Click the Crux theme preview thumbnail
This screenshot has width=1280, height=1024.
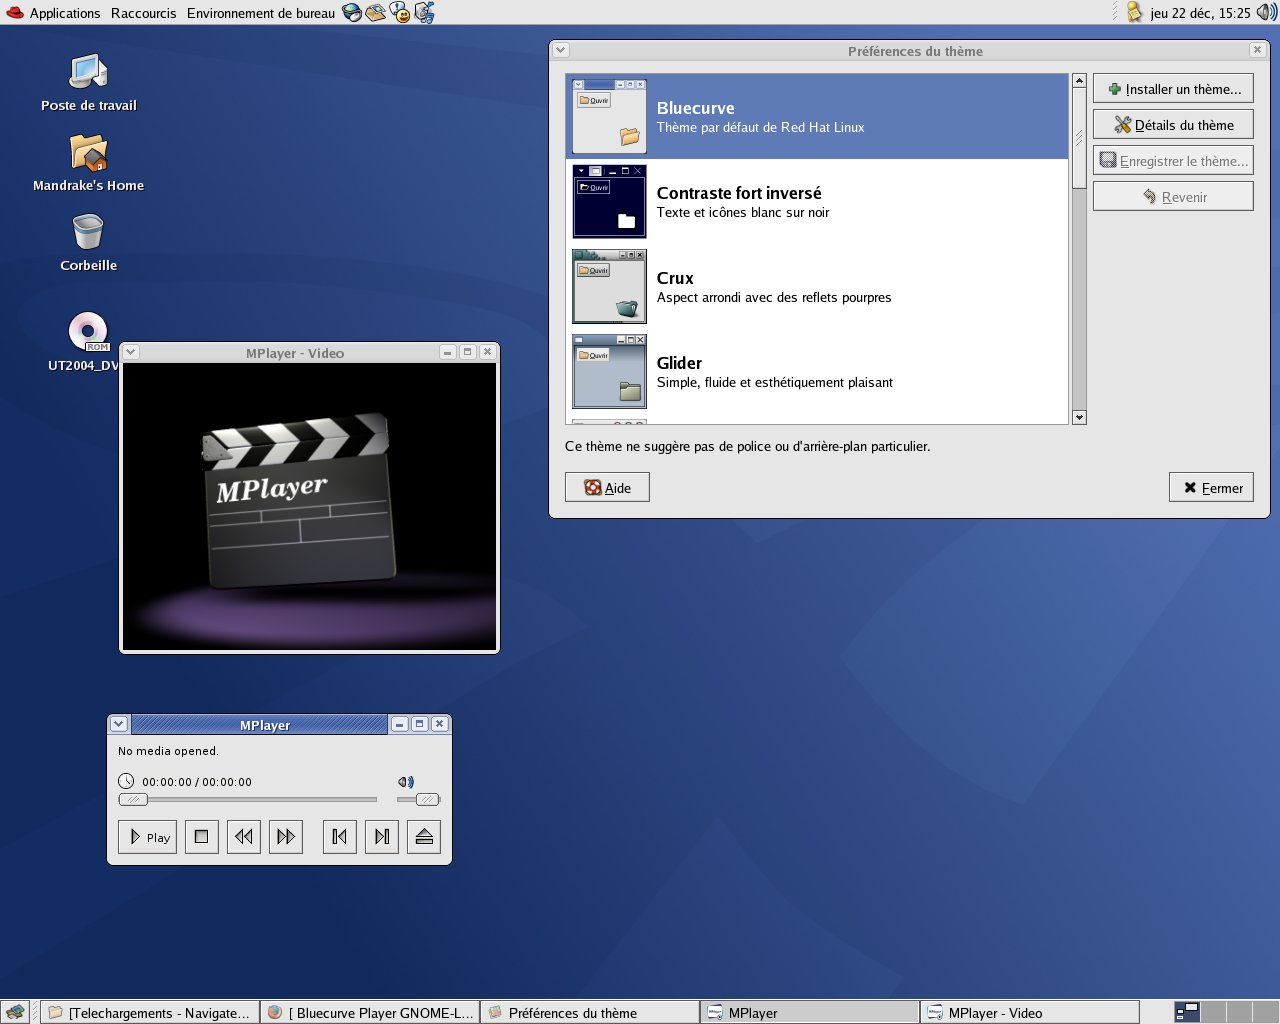pos(609,286)
